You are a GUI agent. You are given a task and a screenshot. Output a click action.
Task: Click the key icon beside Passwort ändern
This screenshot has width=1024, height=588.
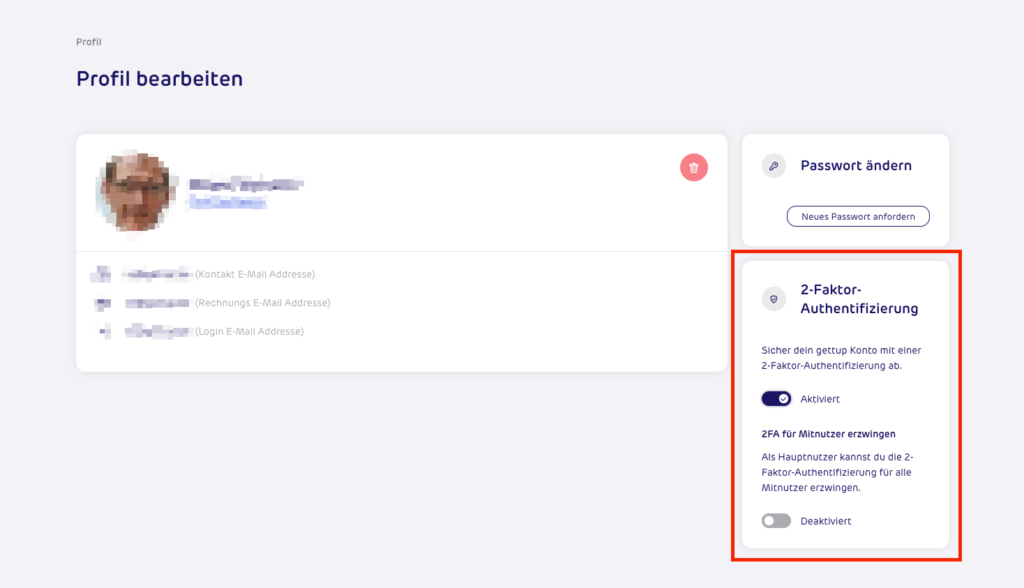click(x=773, y=166)
